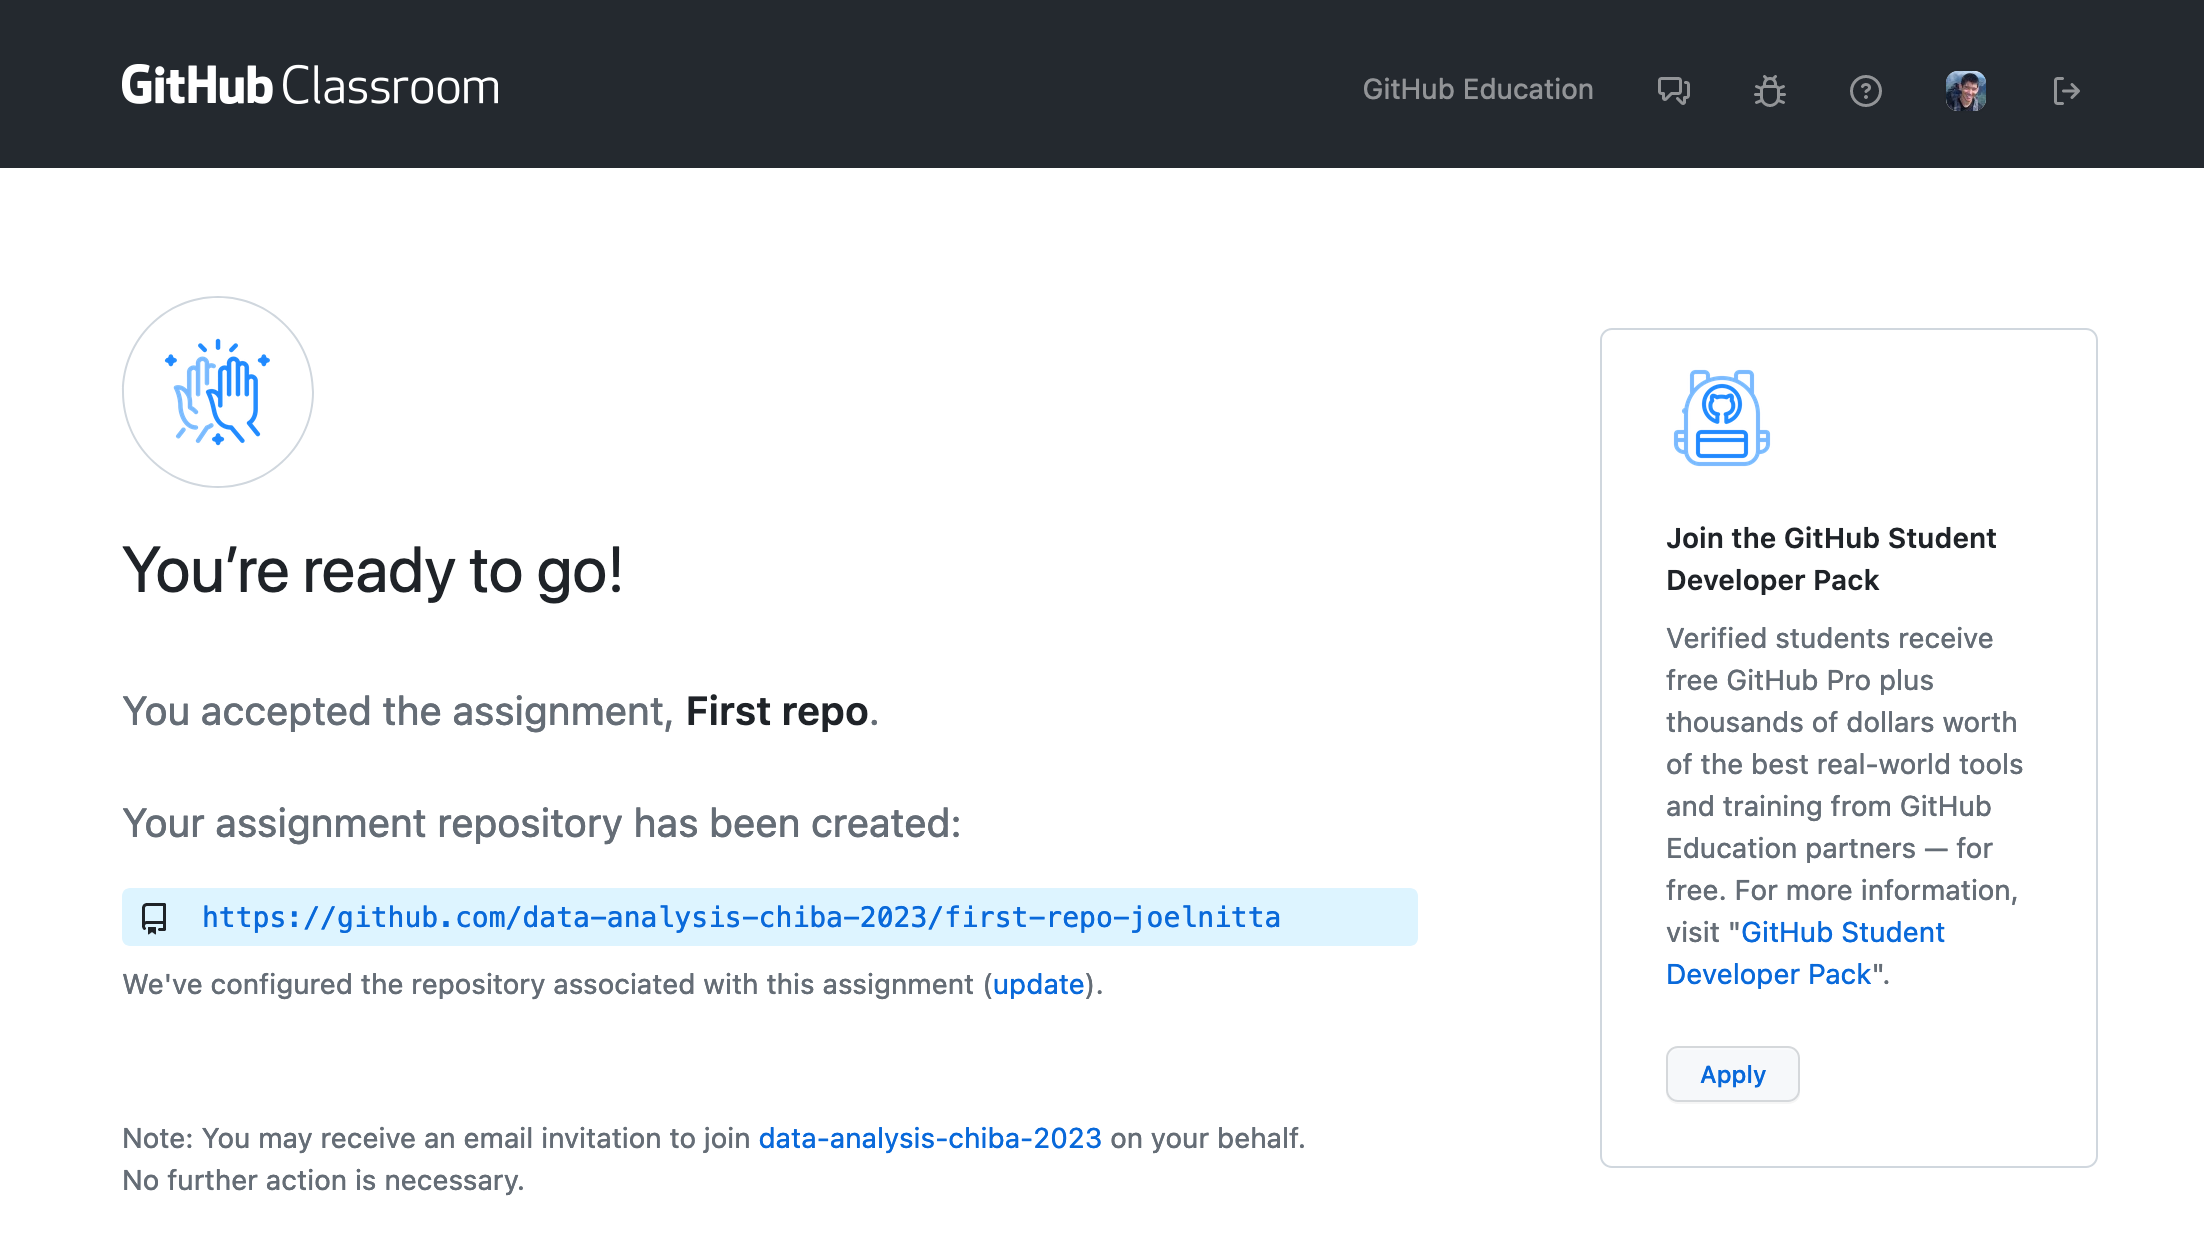Report a bug using the bug icon
This screenshot has height=1236, width=2204.
[1770, 90]
